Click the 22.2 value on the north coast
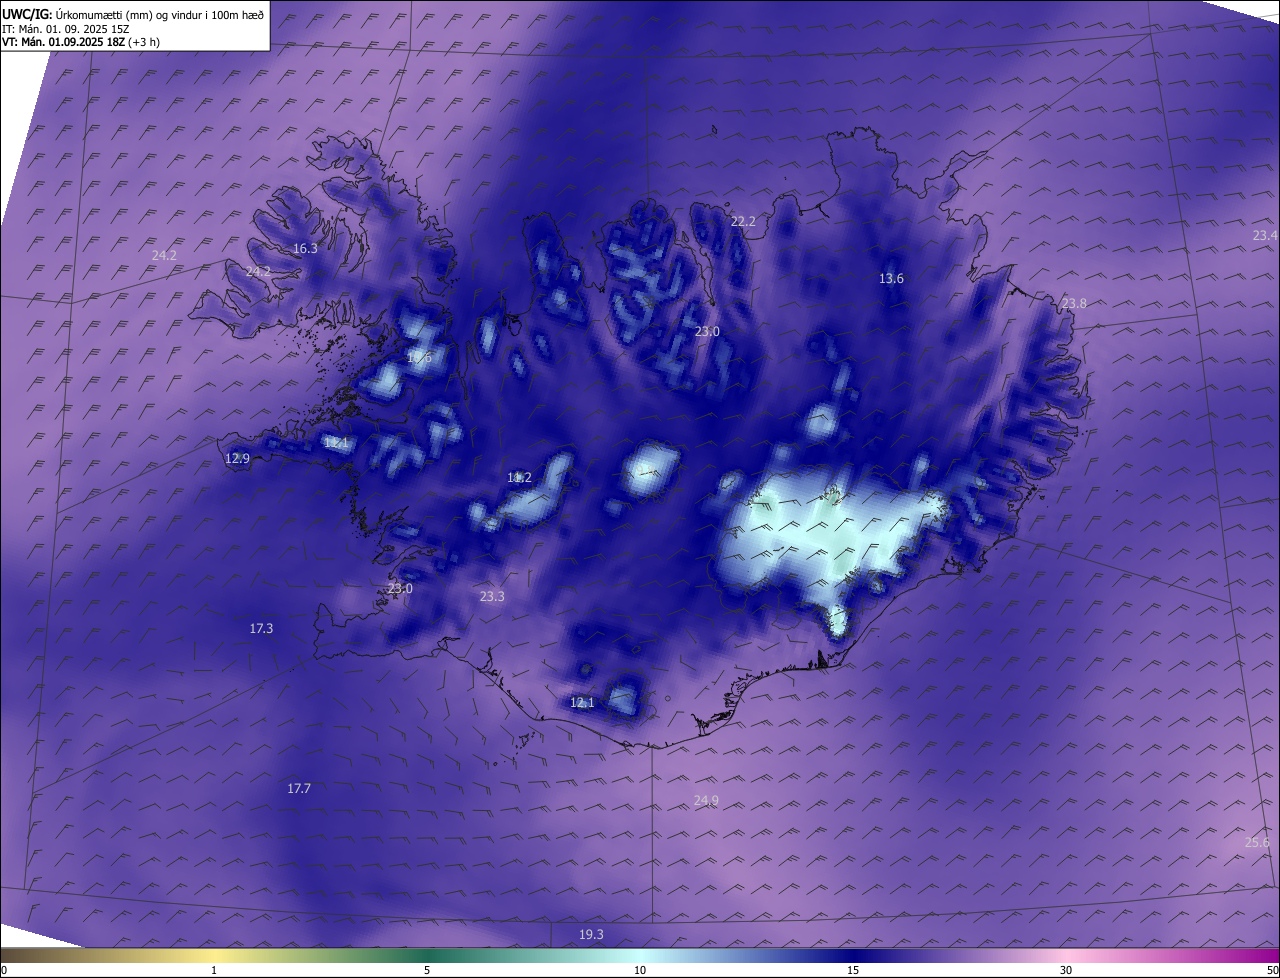 [743, 221]
